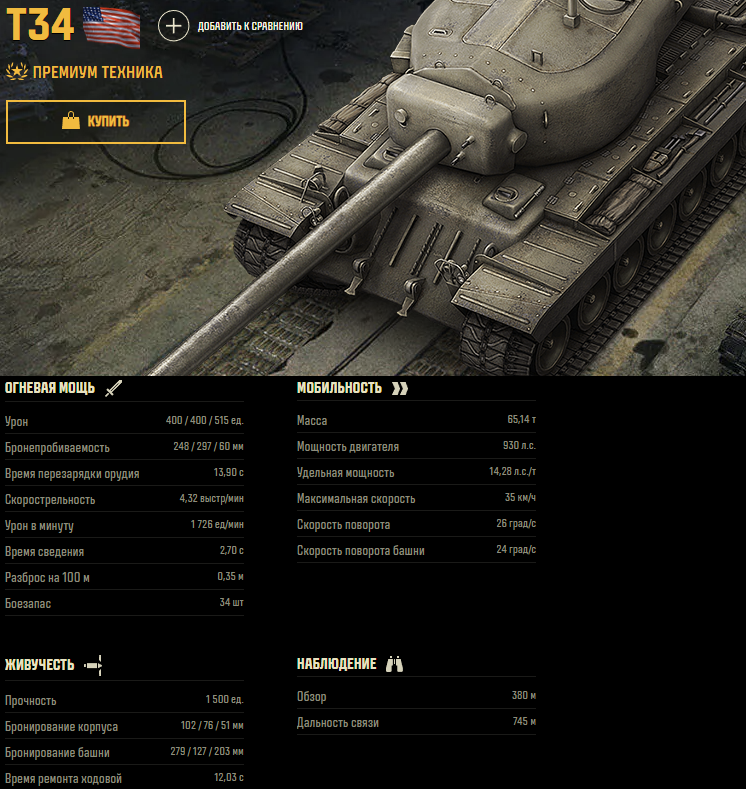Click the Наблюдение binoculars icon

394,664
